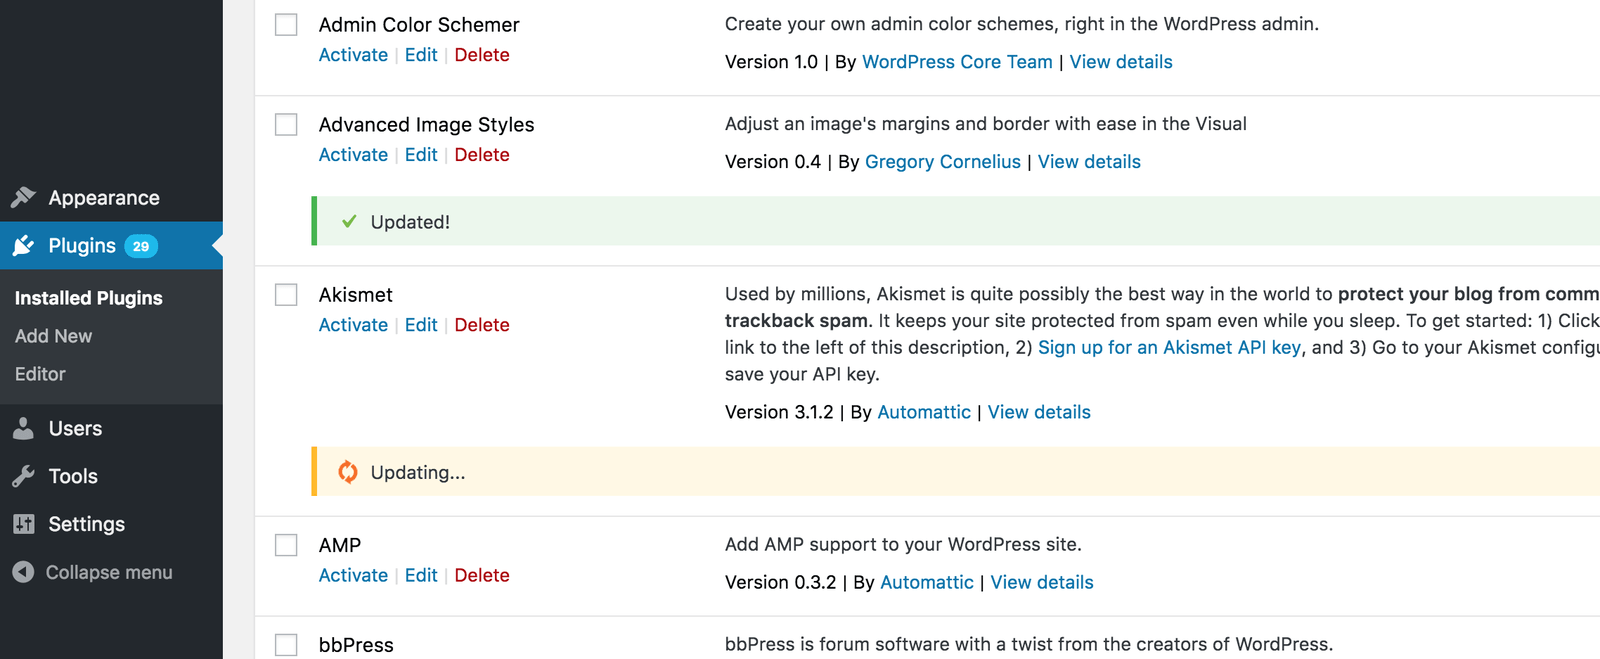Select the bbPress plugin checkbox
Viewport: 1600px width, 659px height.
(x=286, y=644)
